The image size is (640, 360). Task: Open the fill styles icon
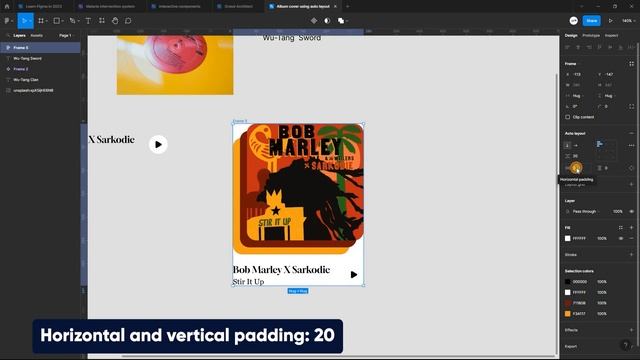pos(621,228)
